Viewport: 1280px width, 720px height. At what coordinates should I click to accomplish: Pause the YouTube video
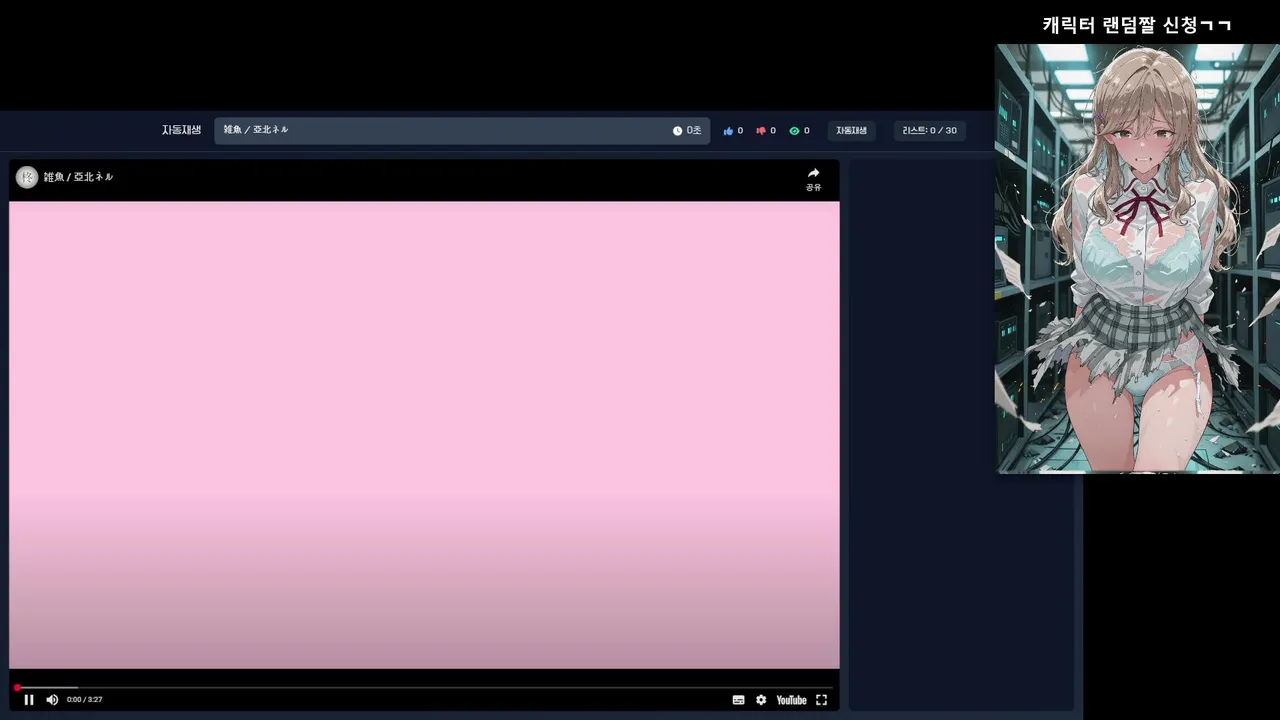(29, 700)
